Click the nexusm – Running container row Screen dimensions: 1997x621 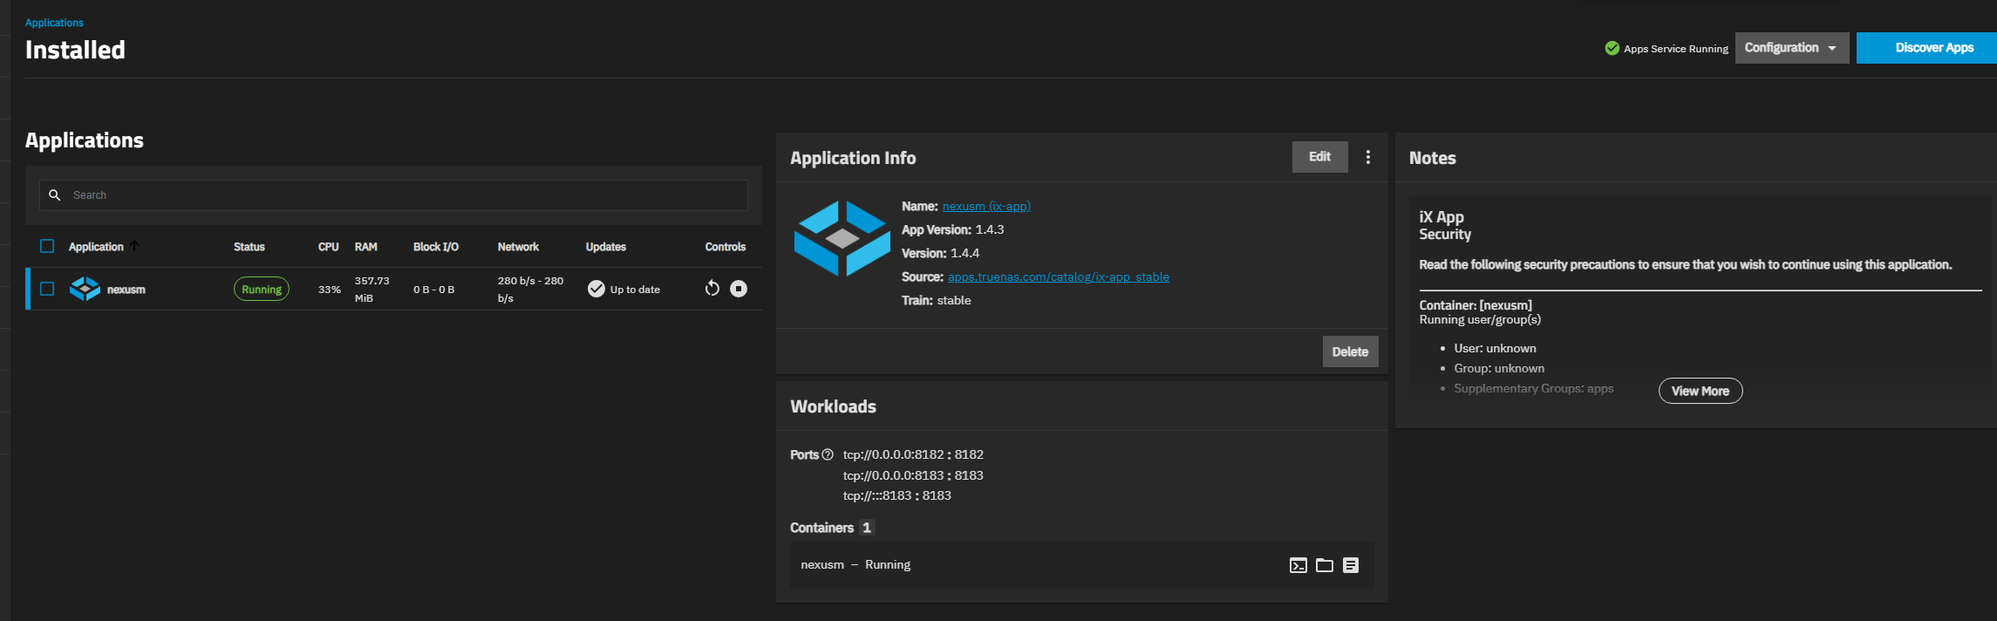[x=1082, y=565]
